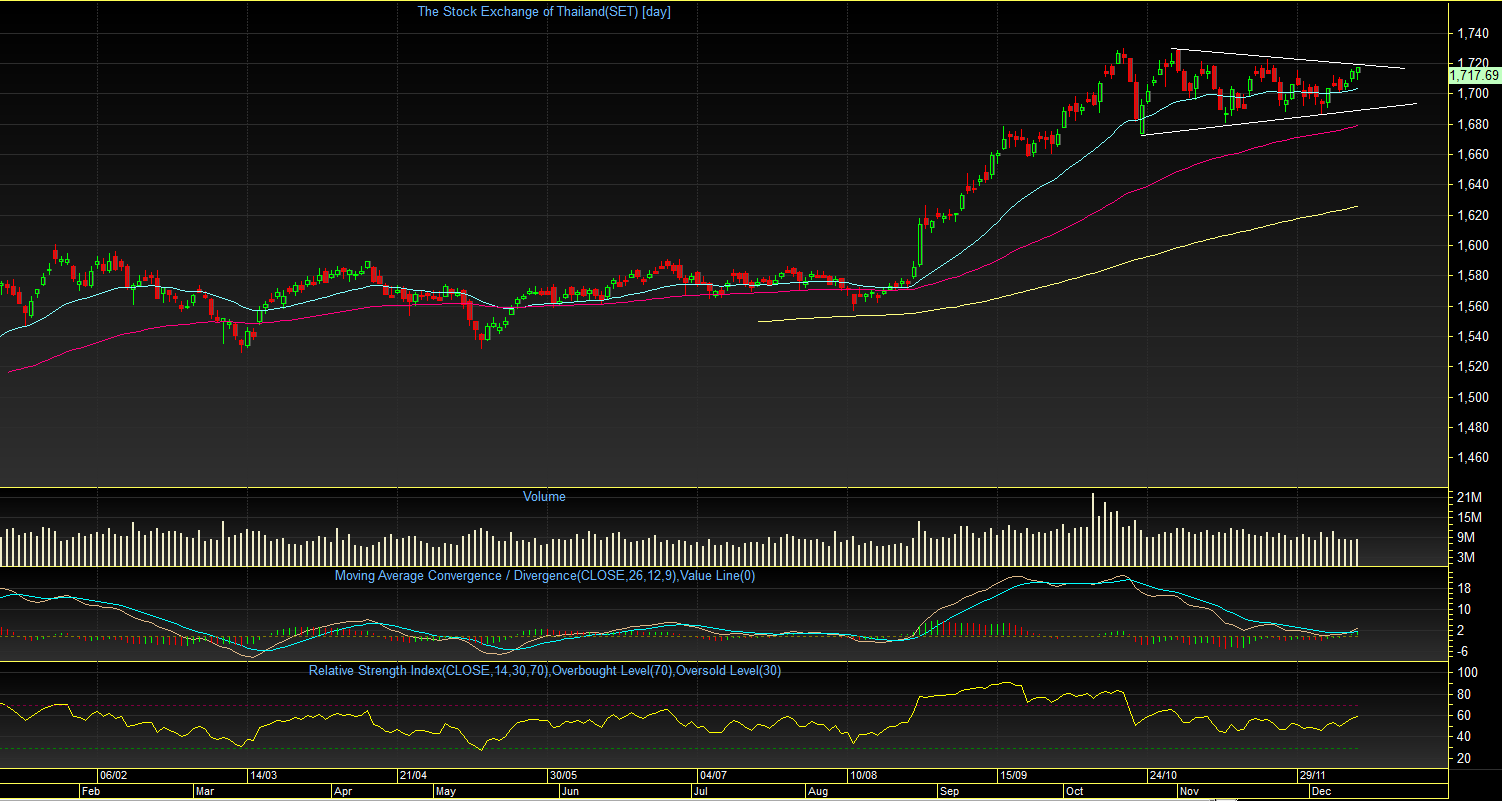This screenshot has height=801, width=1502.
Task: Click the Mar month label
Action: [x=205, y=791]
